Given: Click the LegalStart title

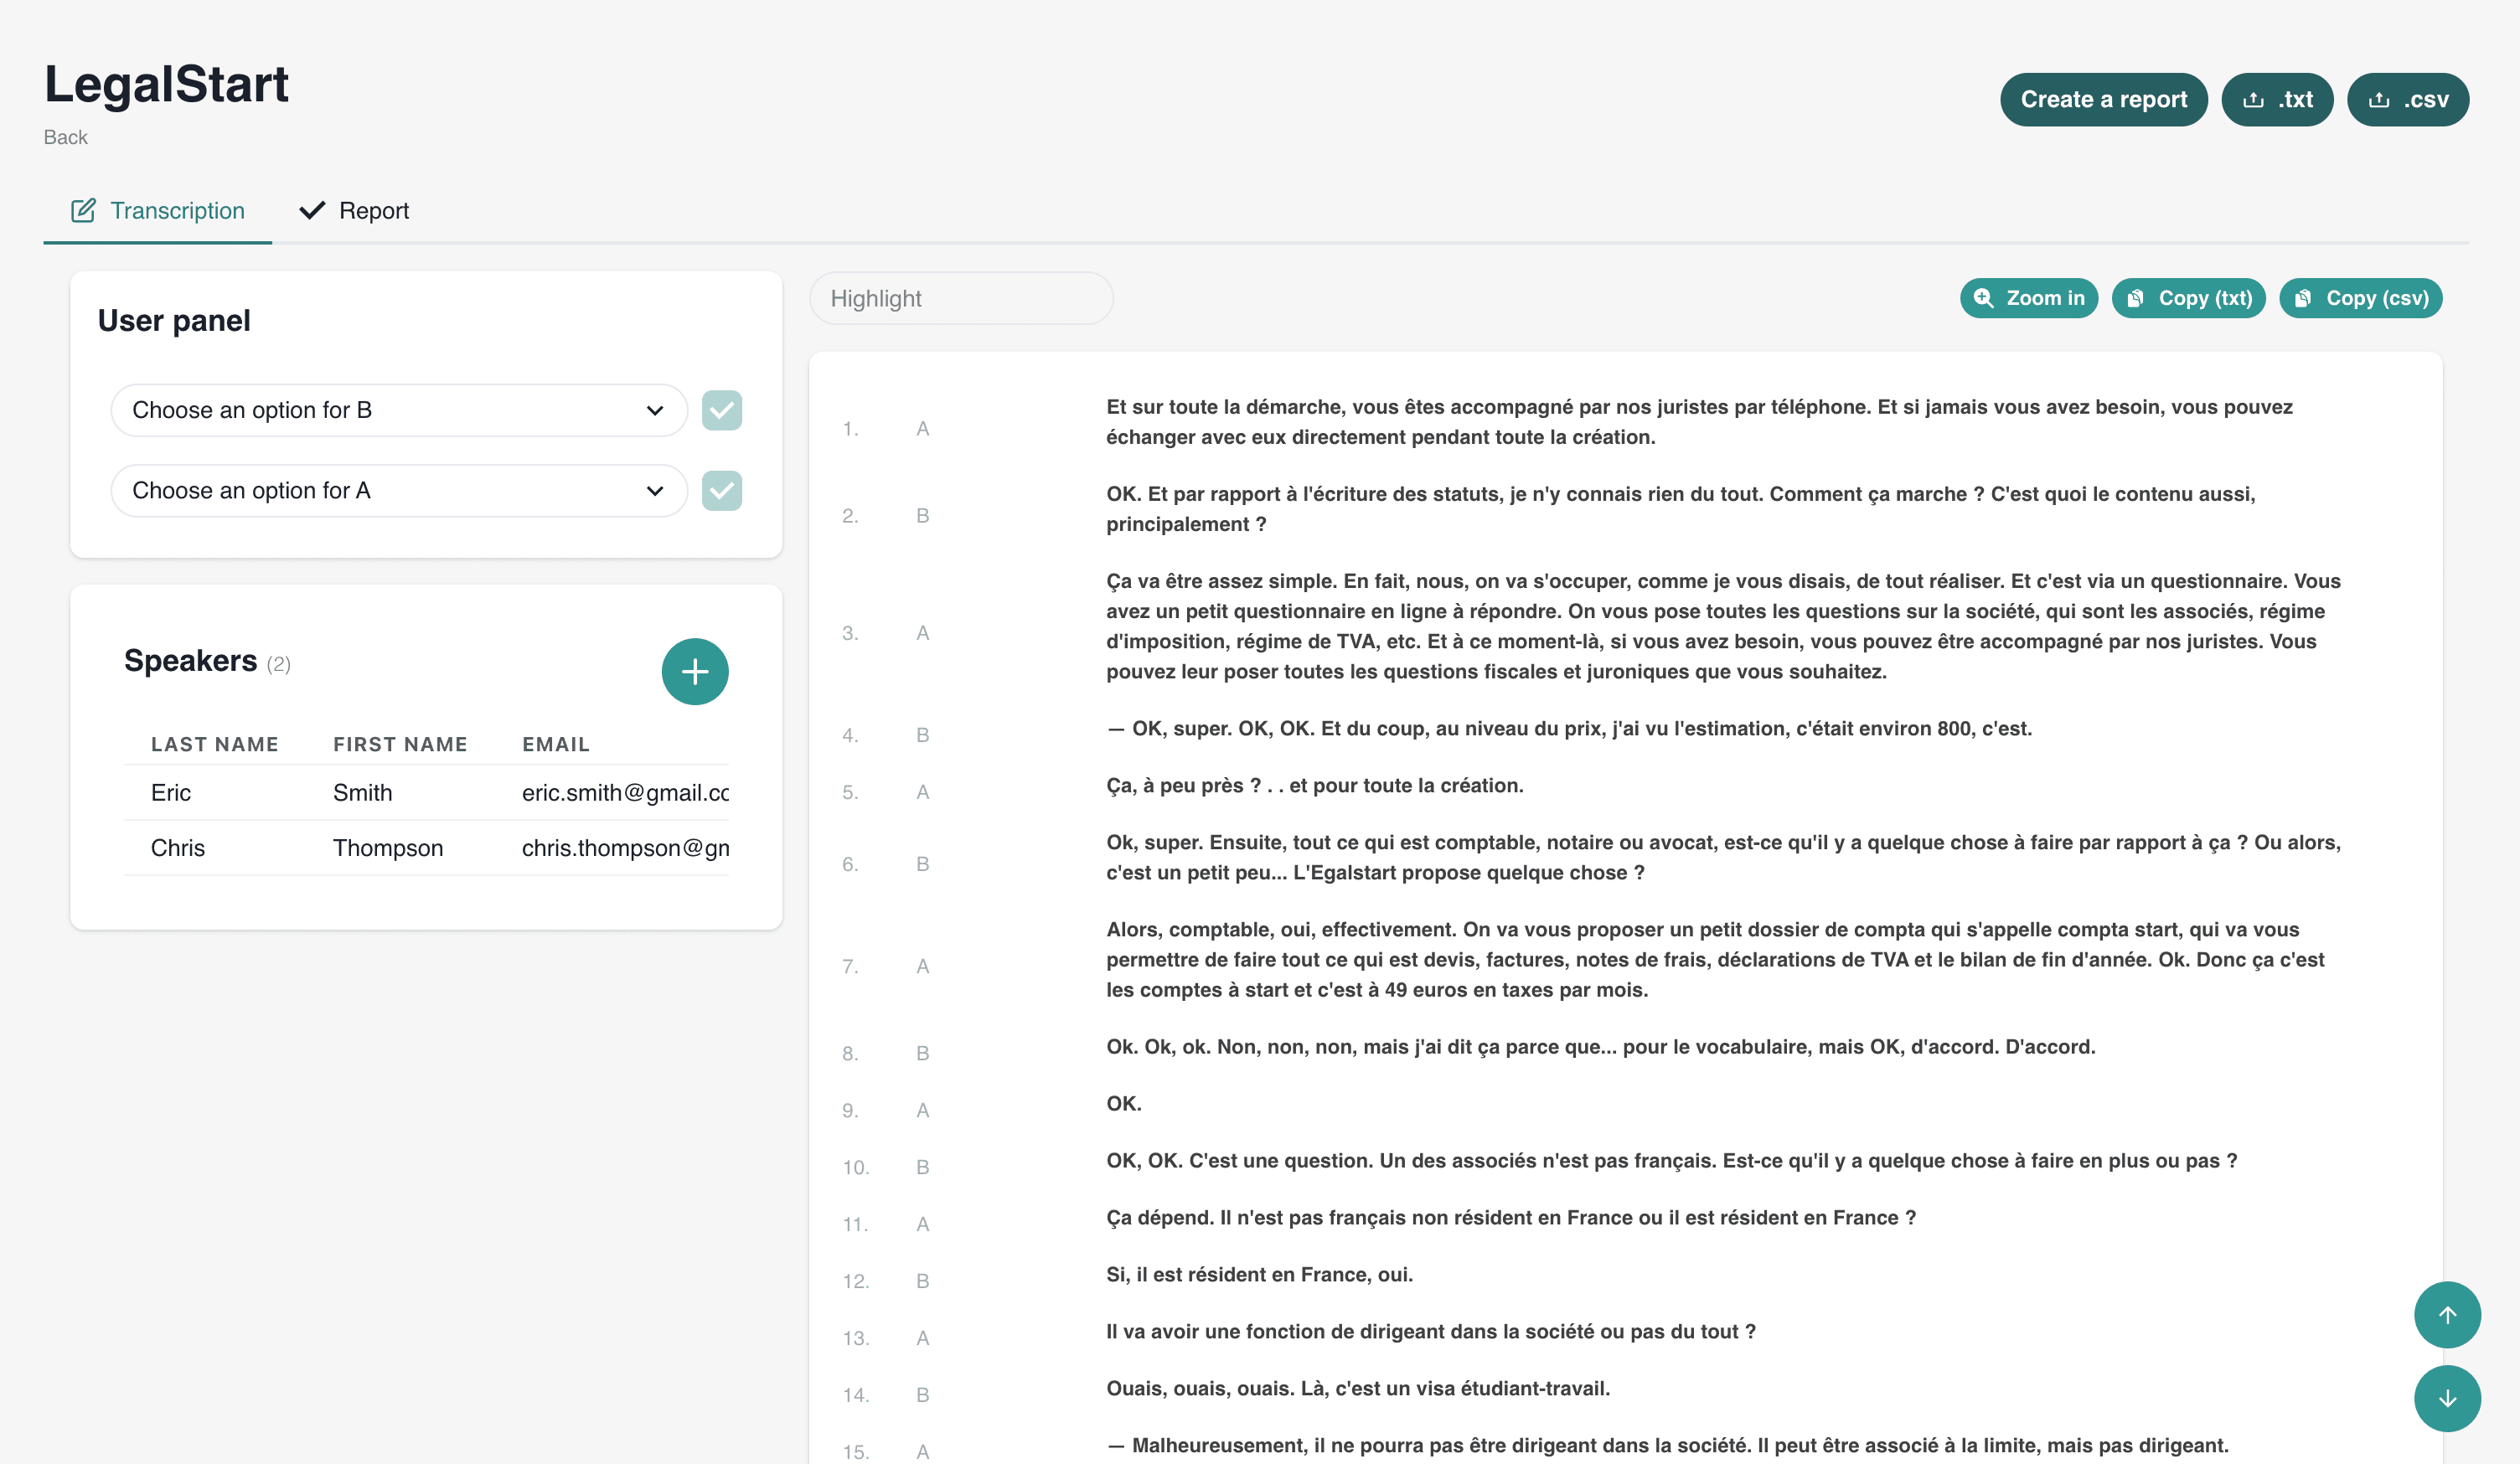Looking at the screenshot, I should click(x=166, y=84).
